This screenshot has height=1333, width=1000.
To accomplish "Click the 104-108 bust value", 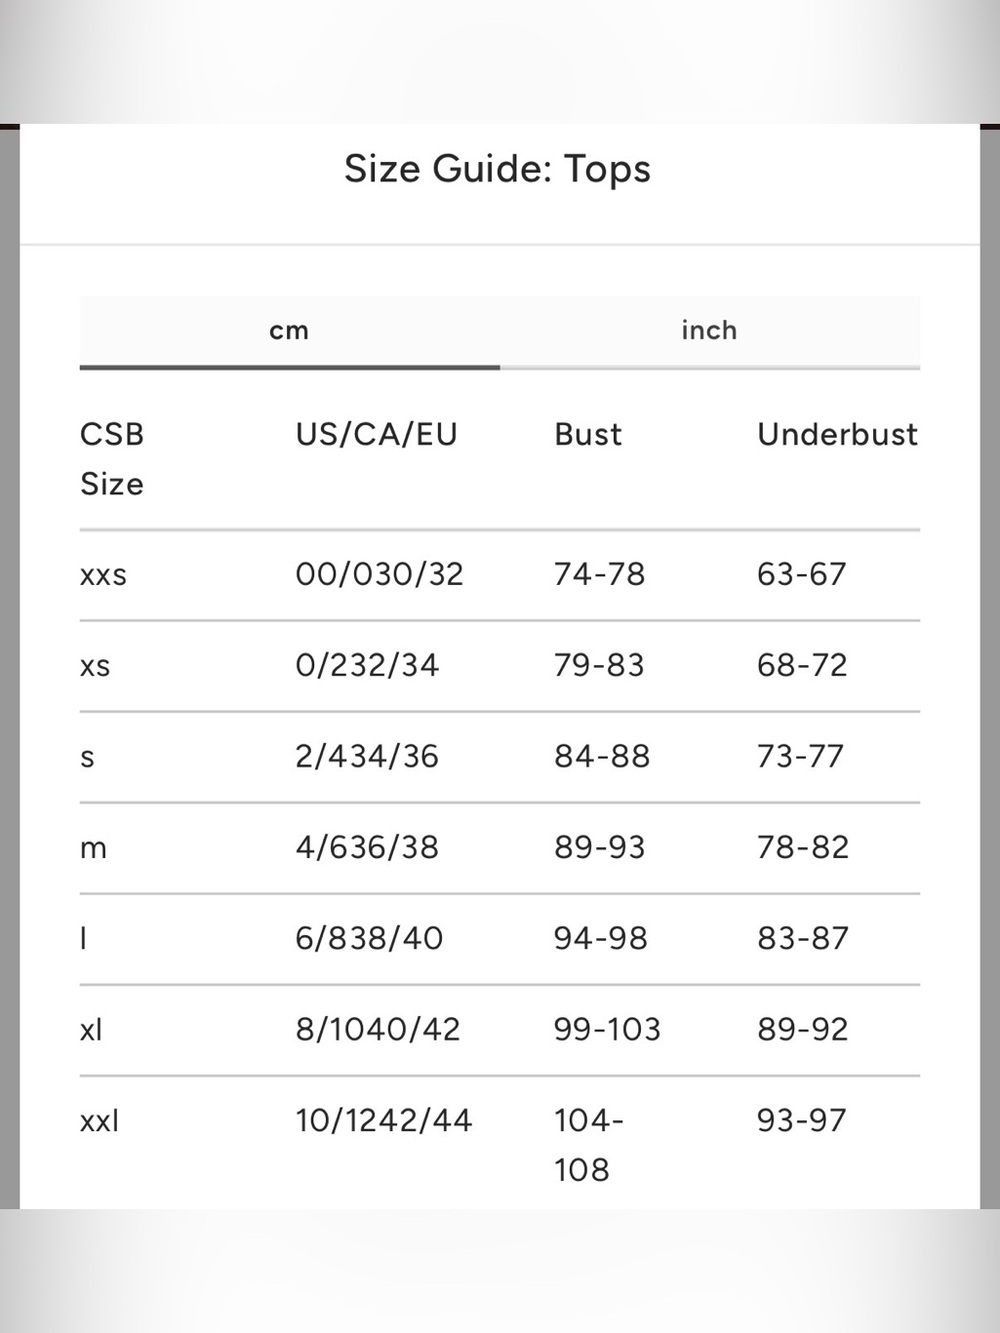I will click(589, 1145).
